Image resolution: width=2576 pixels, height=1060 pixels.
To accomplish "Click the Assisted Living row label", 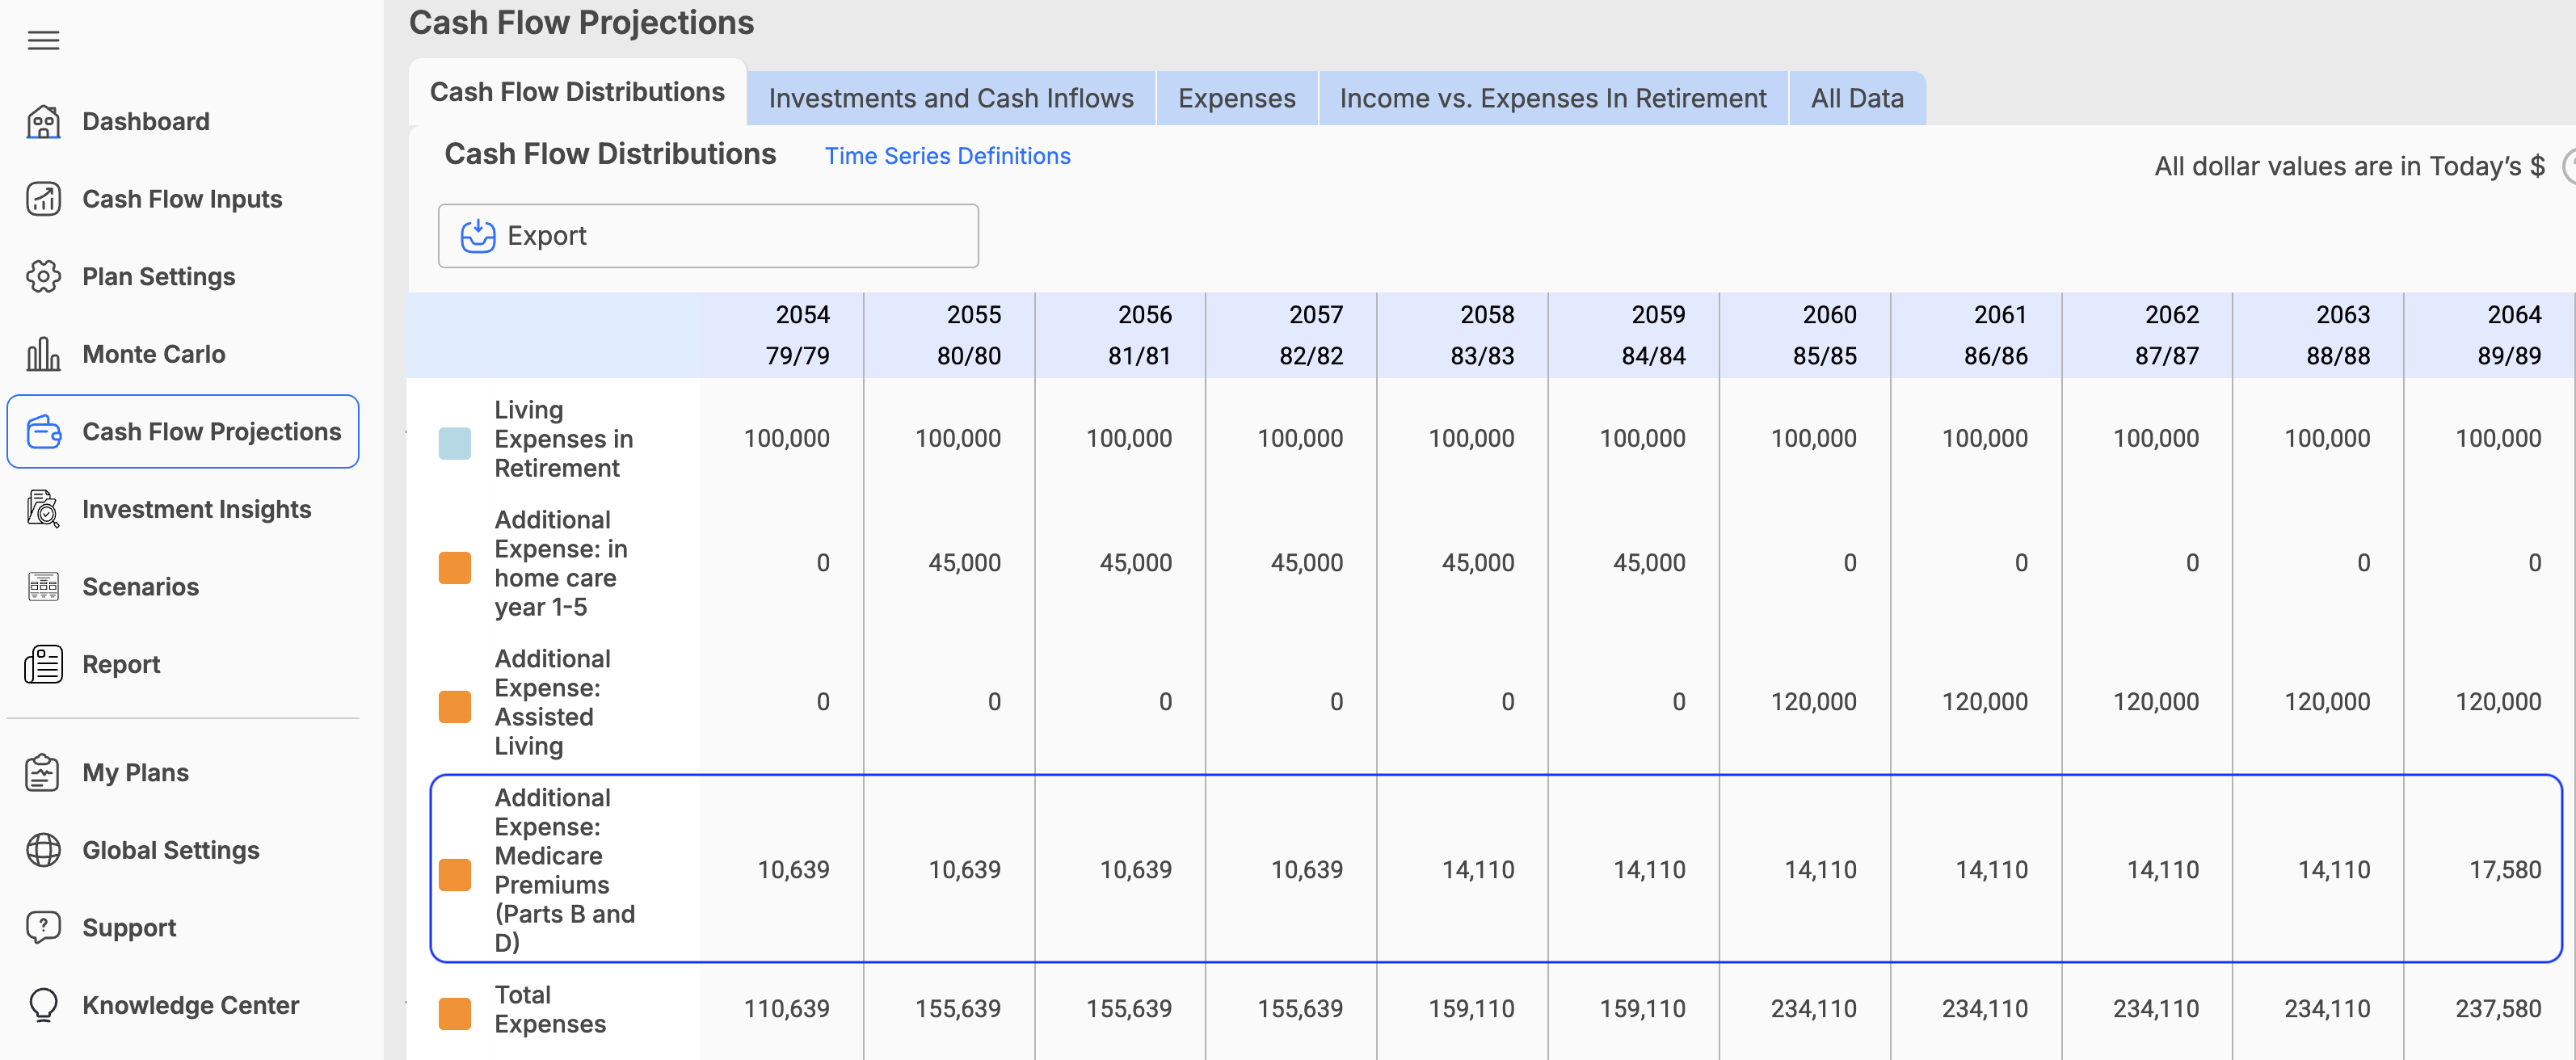I will click(x=553, y=702).
